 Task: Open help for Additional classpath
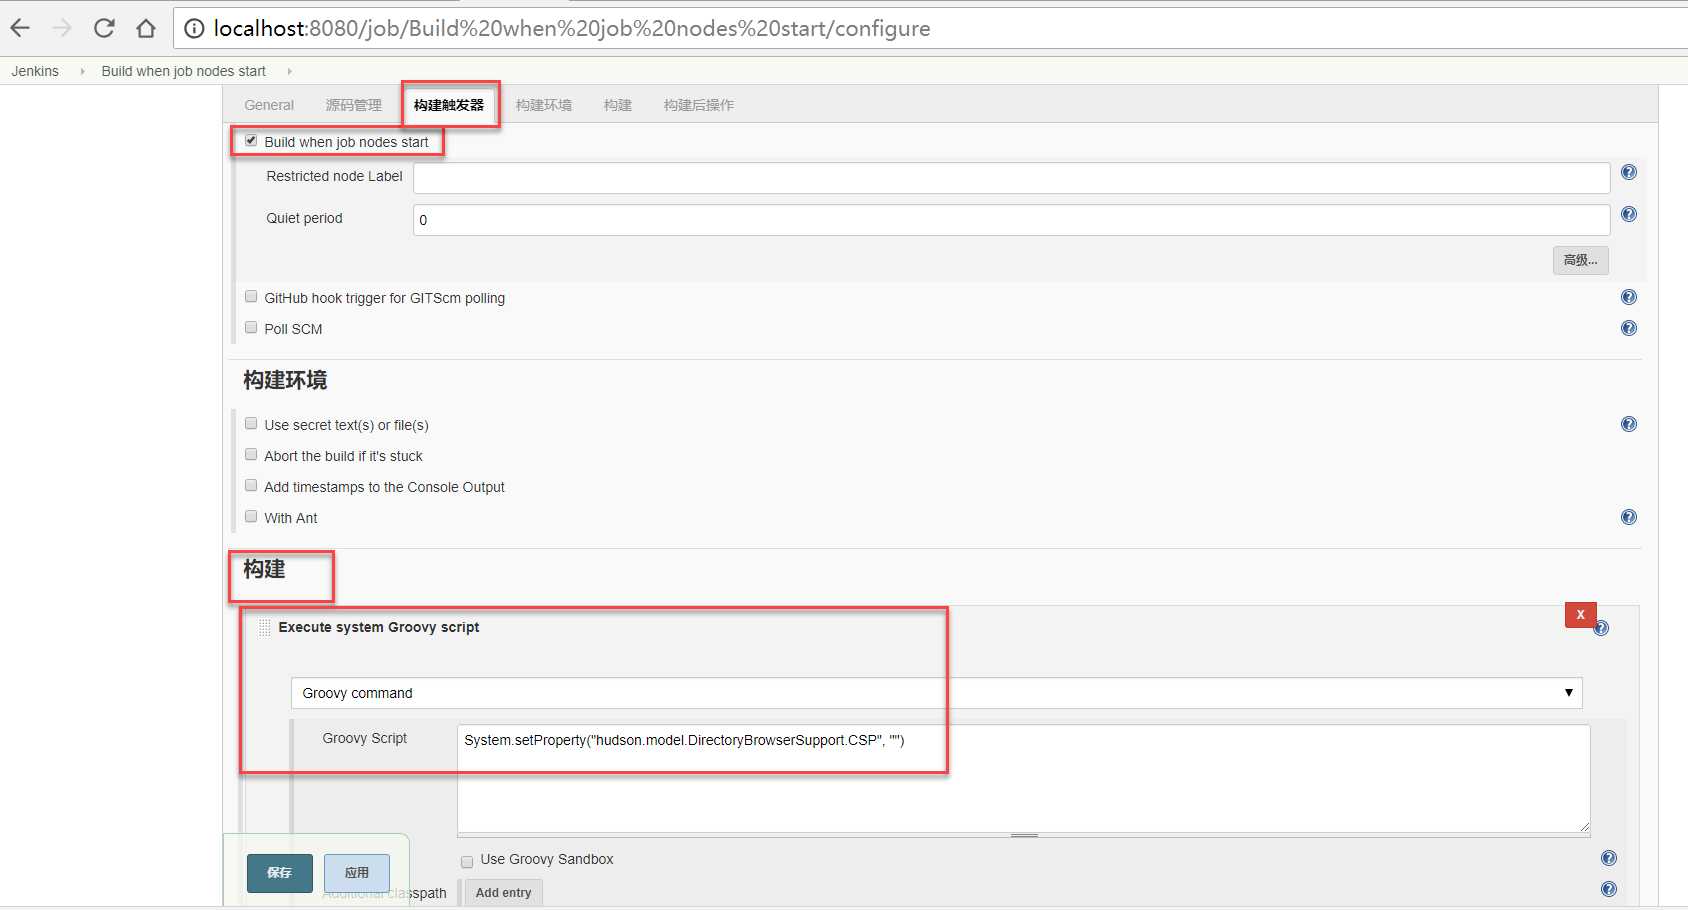click(1609, 889)
